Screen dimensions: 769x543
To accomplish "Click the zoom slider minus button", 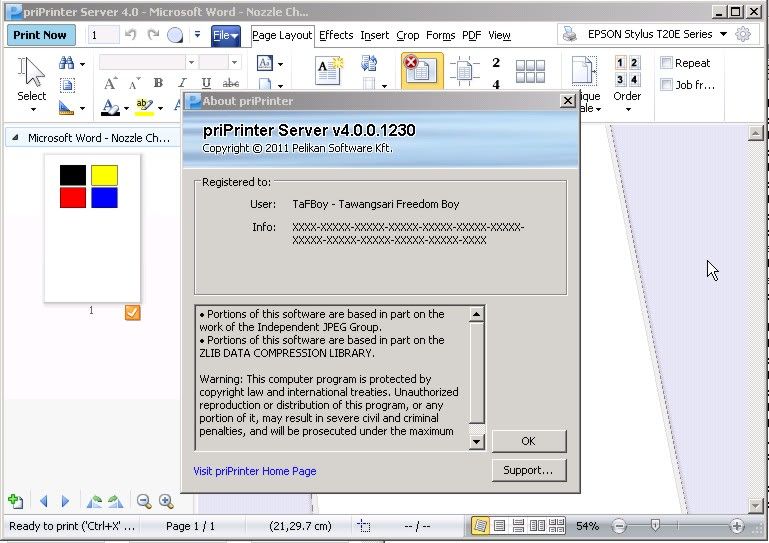I will tap(619, 526).
